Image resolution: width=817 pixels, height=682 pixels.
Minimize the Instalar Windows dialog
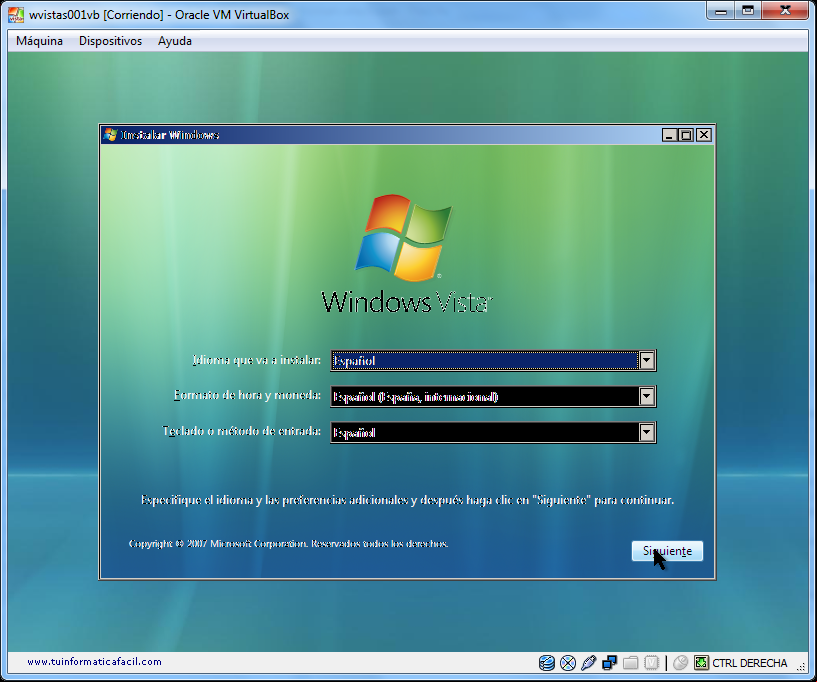670,135
